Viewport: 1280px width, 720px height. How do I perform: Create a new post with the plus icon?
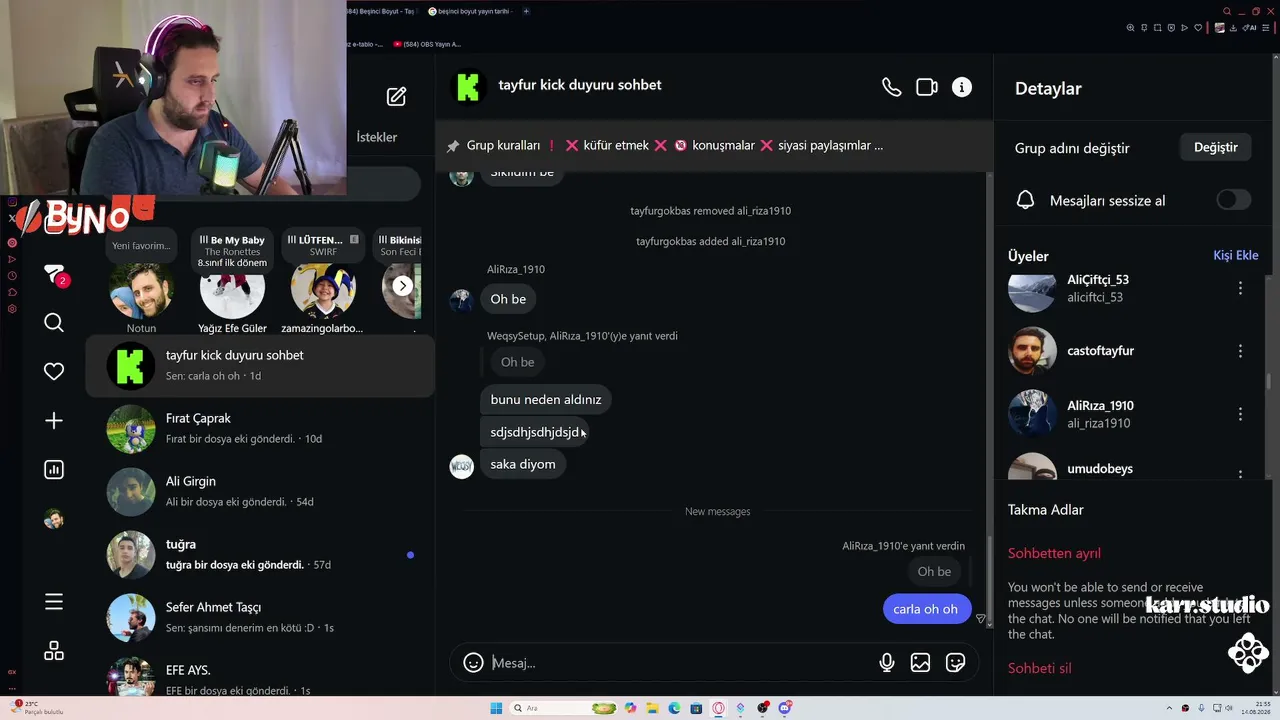(54, 421)
